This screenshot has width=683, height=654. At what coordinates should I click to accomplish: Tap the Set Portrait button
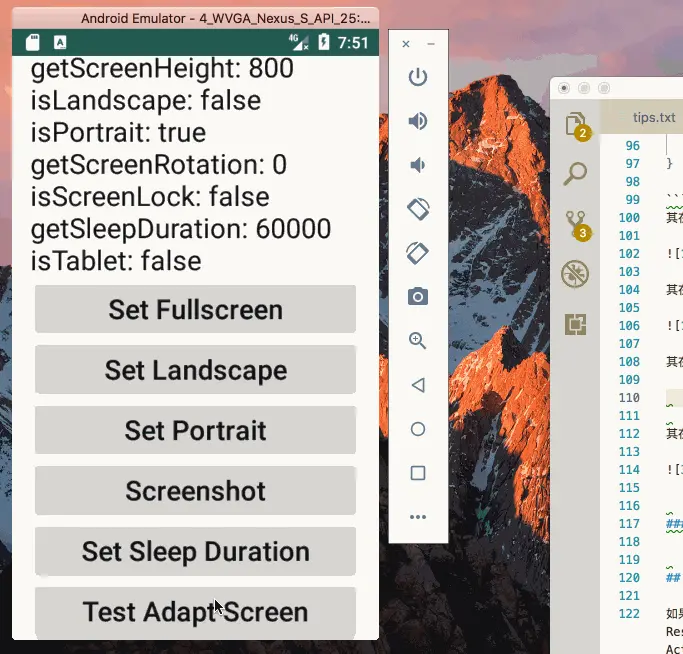[x=195, y=430]
